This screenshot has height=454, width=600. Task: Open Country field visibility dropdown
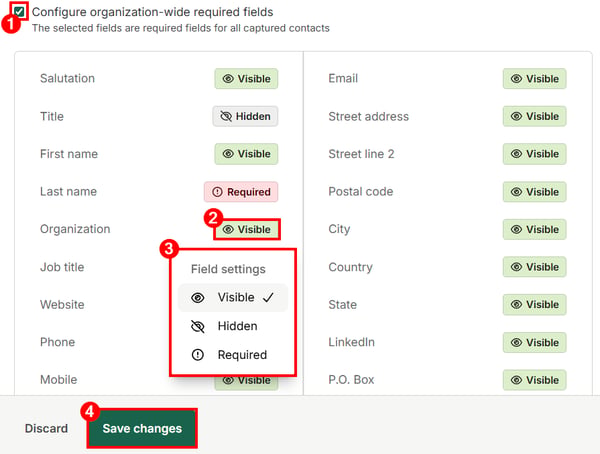[x=535, y=267]
